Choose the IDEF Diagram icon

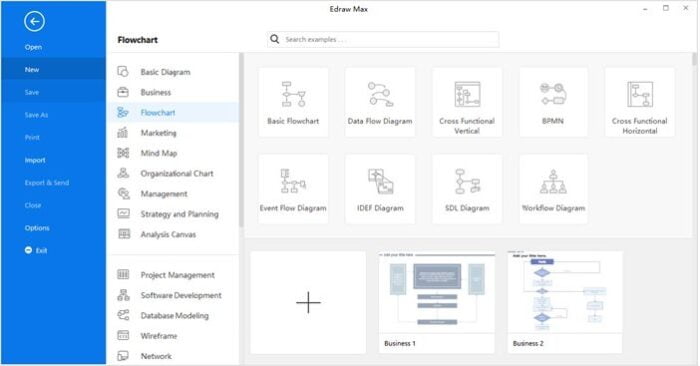pos(380,181)
